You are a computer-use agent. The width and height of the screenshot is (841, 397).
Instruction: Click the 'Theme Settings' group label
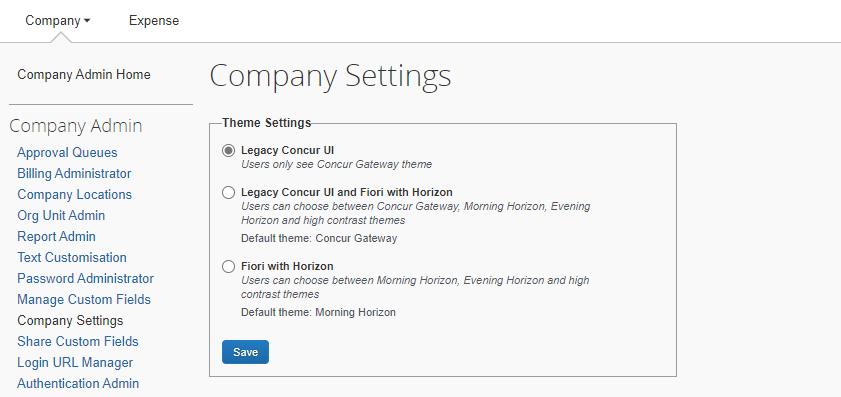tap(267, 123)
